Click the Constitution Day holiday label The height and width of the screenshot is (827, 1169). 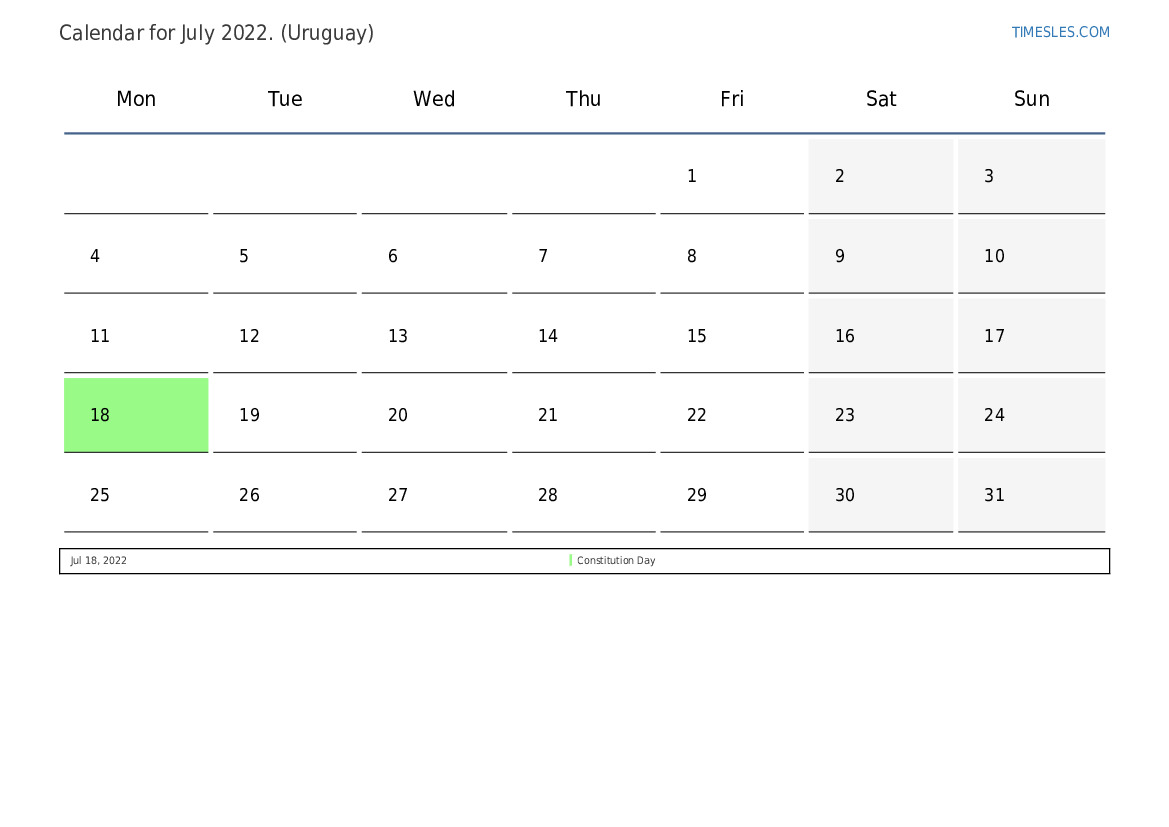[x=616, y=561]
